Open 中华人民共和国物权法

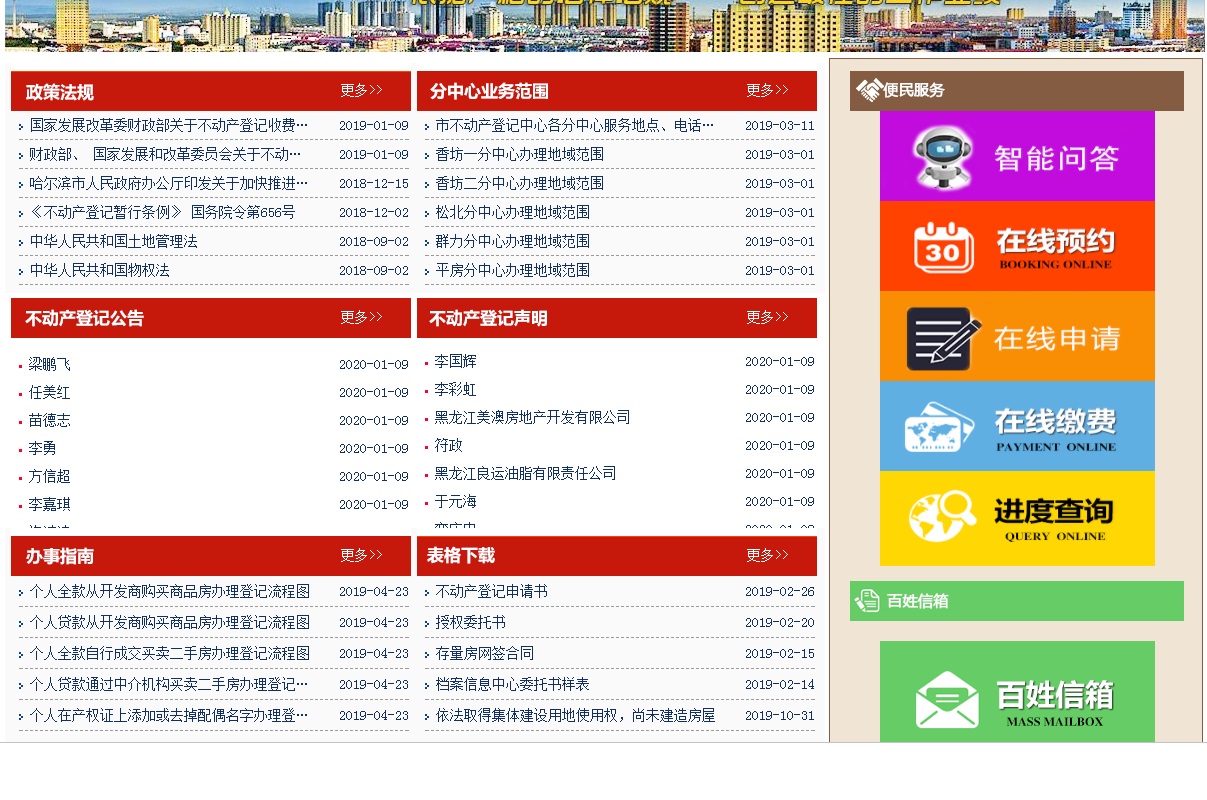coord(100,271)
